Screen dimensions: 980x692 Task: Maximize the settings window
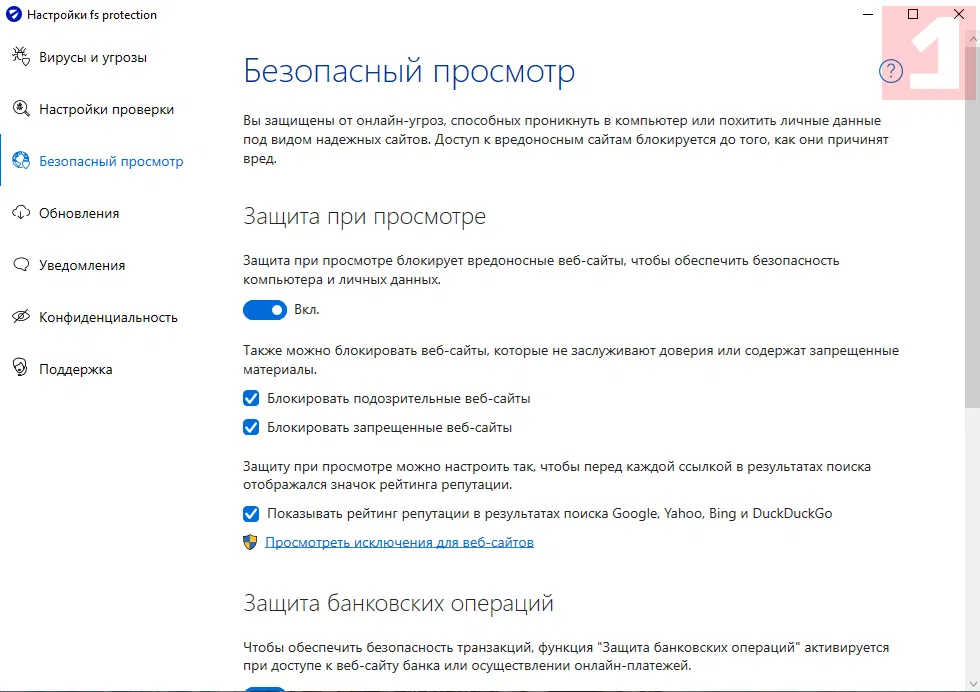point(913,14)
